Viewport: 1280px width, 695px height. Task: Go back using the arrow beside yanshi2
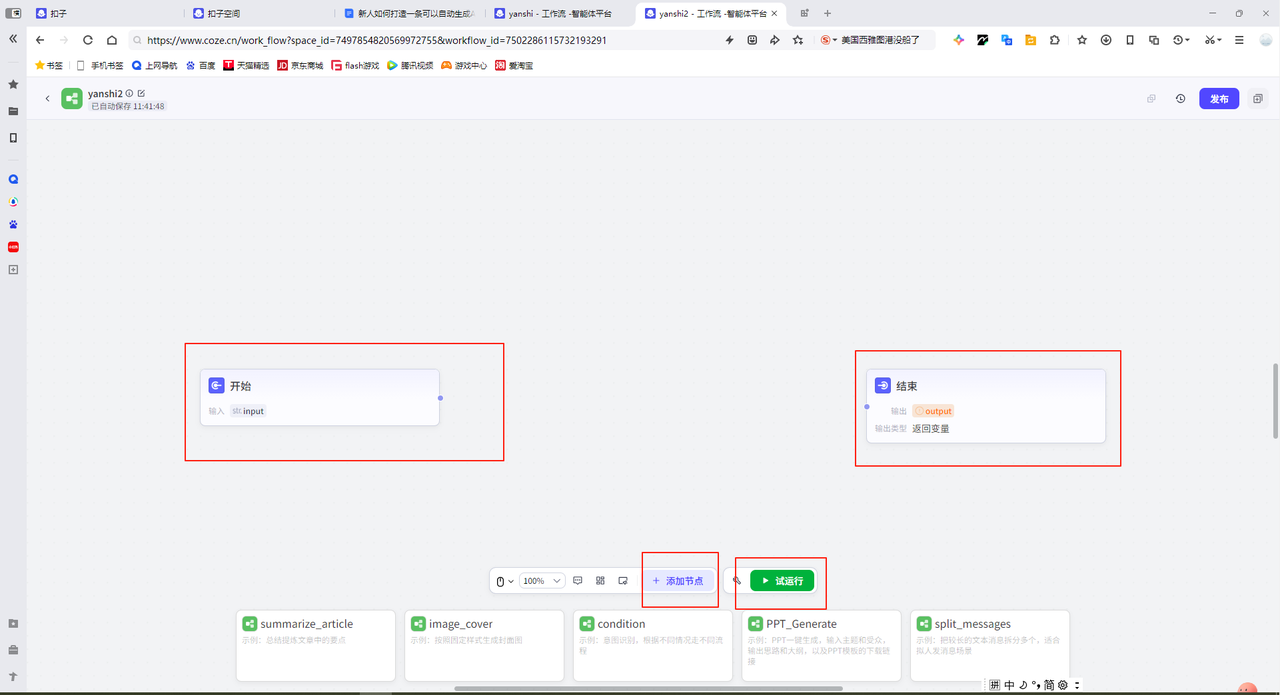[x=47, y=99]
